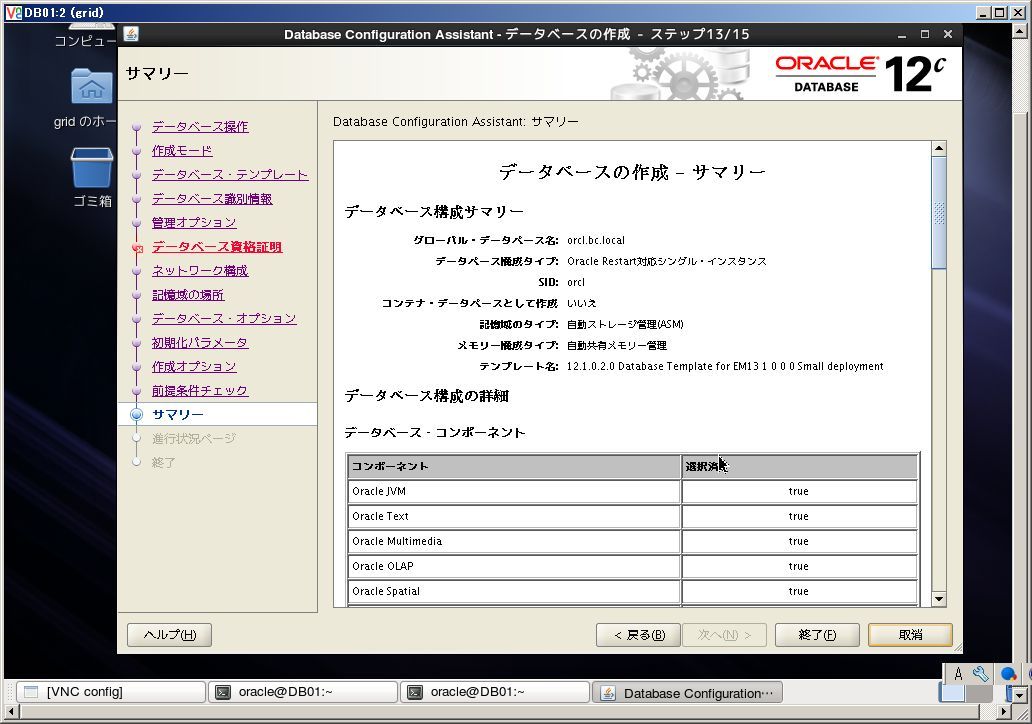Click the 取消 cancel button

(x=910, y=635)
